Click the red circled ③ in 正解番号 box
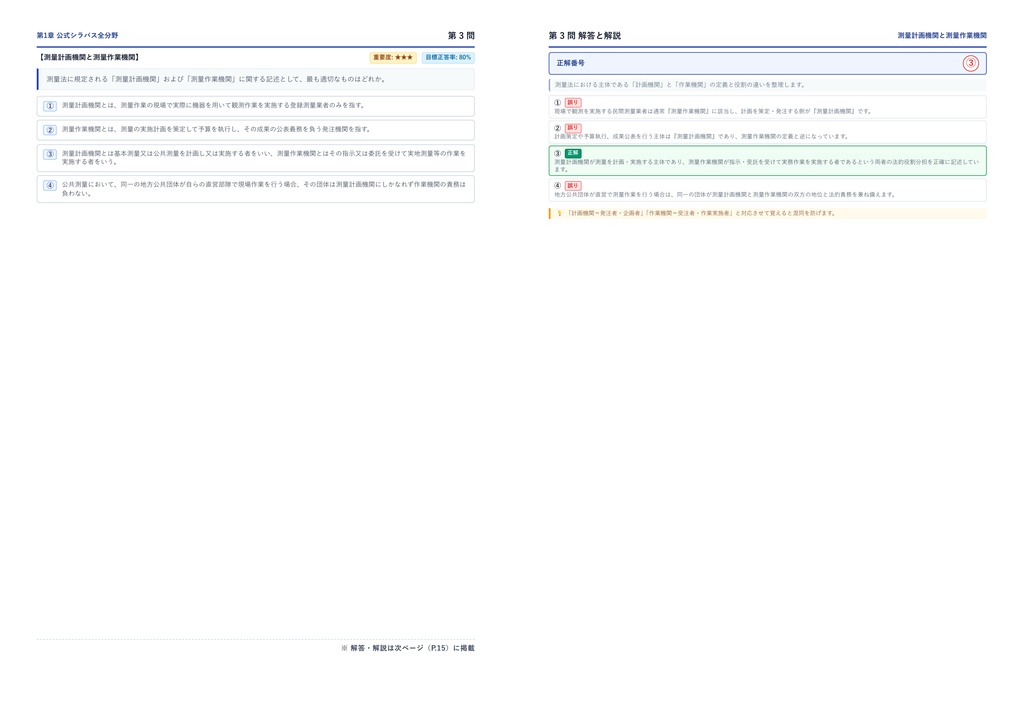The width and height of the screenshot is (1024, 724). [970, 63]
